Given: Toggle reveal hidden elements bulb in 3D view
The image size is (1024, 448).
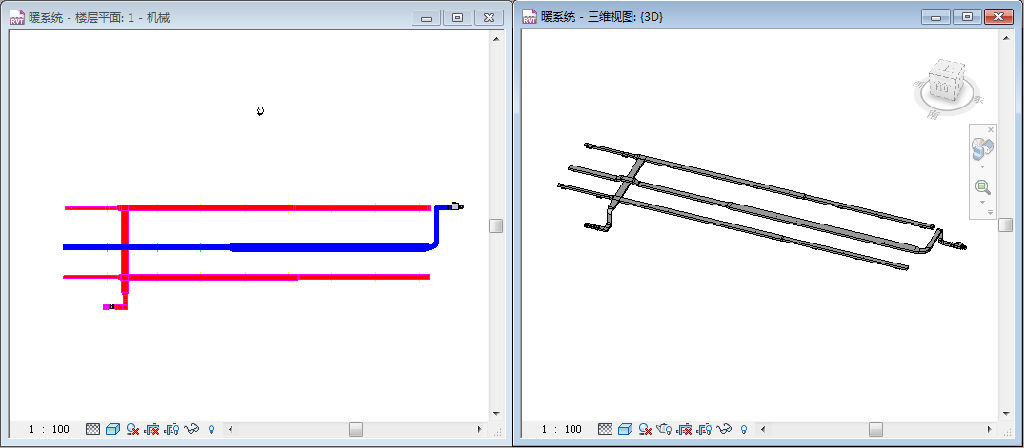Looking at the screenshot, I should coord(744,430).
